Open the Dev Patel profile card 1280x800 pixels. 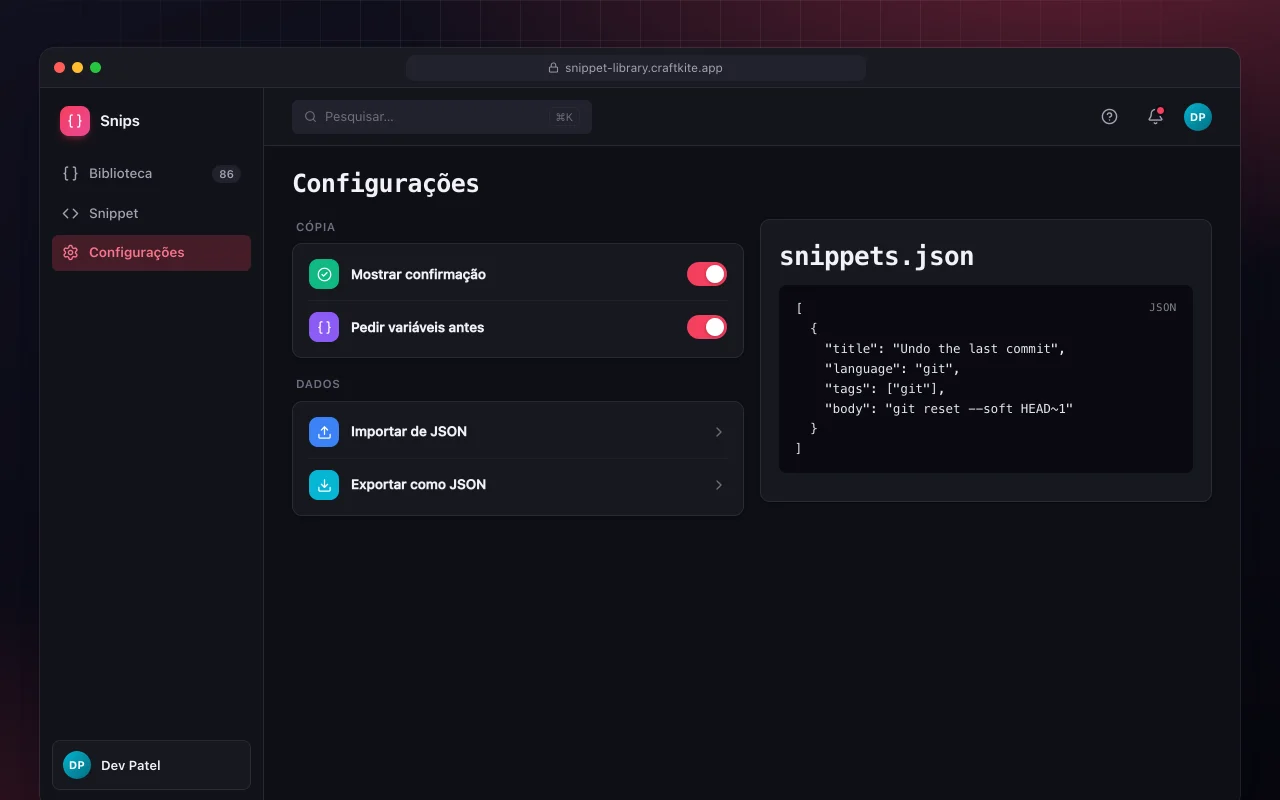(151, 765)
